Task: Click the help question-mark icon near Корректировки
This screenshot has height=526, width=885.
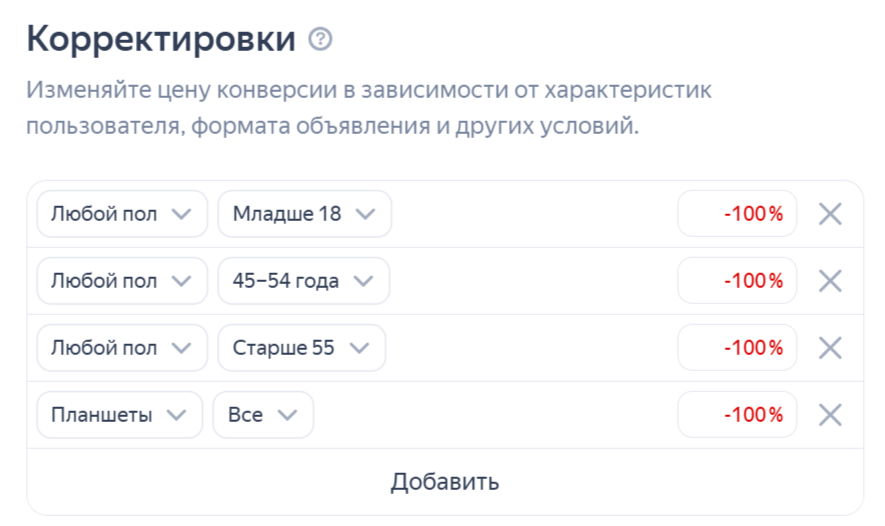Action: pyautogui.click(x=320, y=40)
